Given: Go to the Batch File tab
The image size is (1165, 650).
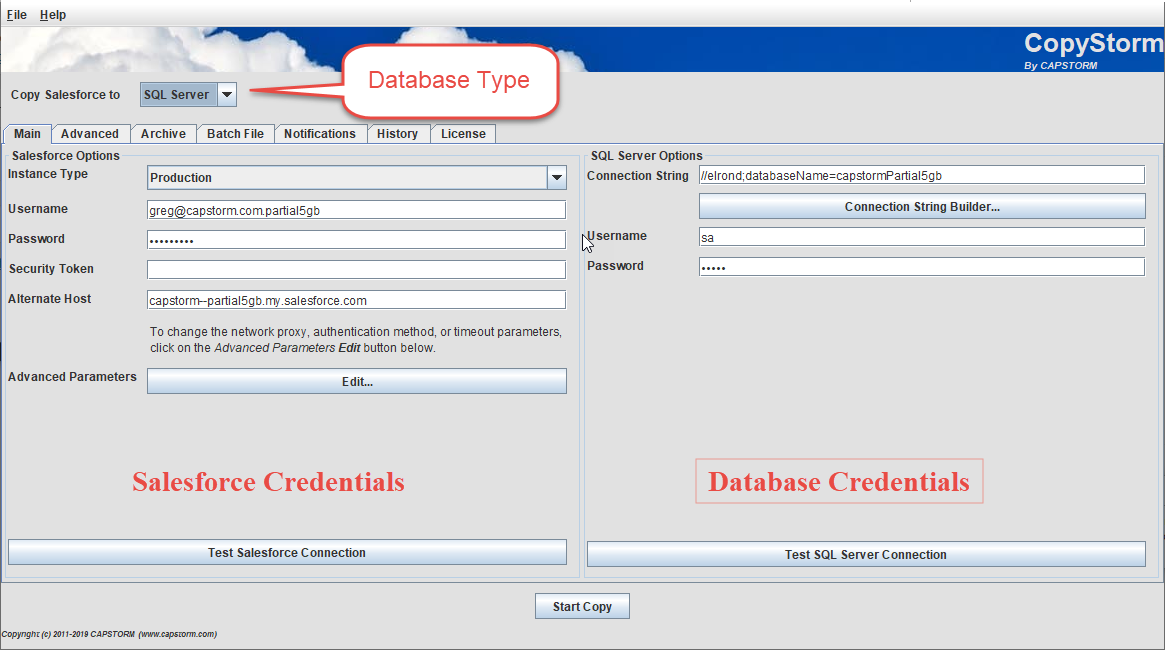Looking at the screenshot, I should pyautogui.click(x=236, y=134).
